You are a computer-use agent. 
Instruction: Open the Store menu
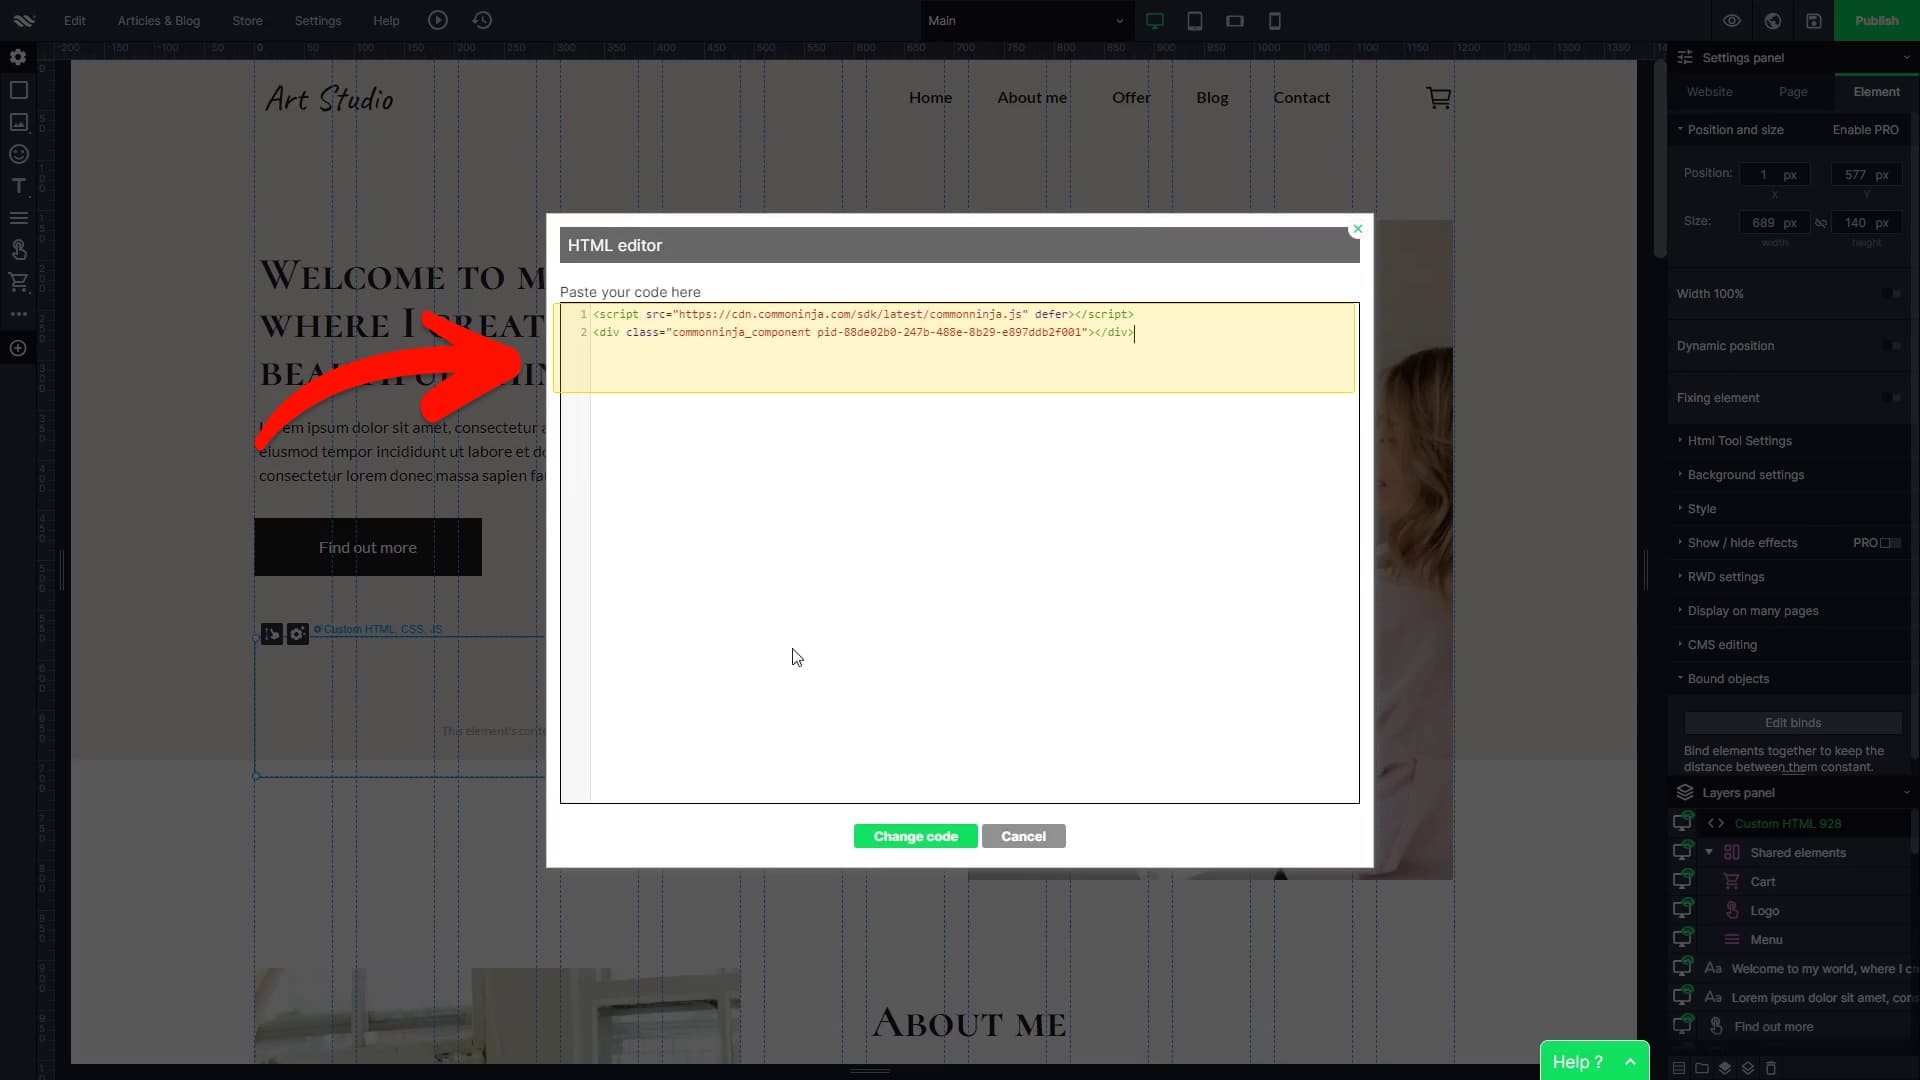(247, 21)
